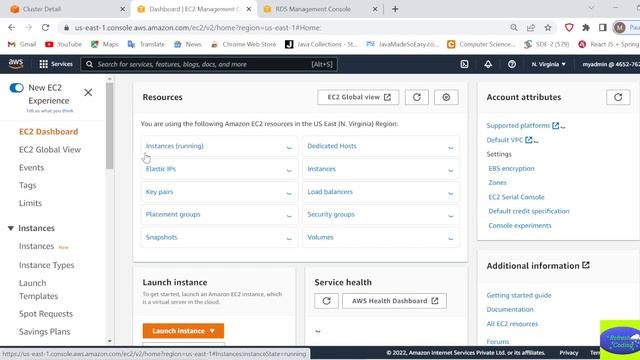Open the myadmin account menu
The width and height of the screenshot is (640, 360).
[611, 64]
